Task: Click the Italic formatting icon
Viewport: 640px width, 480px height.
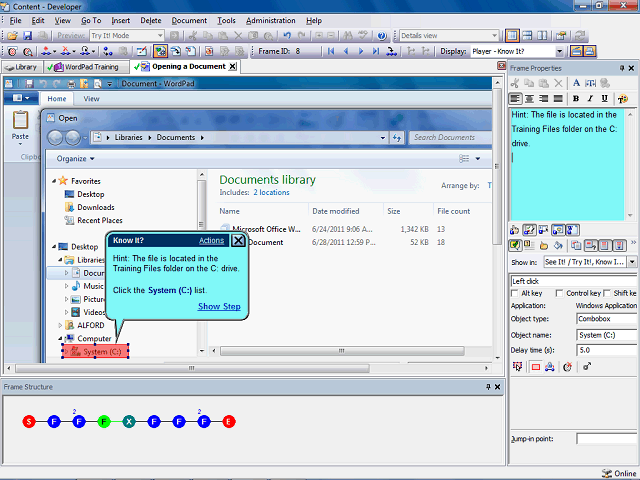Action: pos(590,99)
